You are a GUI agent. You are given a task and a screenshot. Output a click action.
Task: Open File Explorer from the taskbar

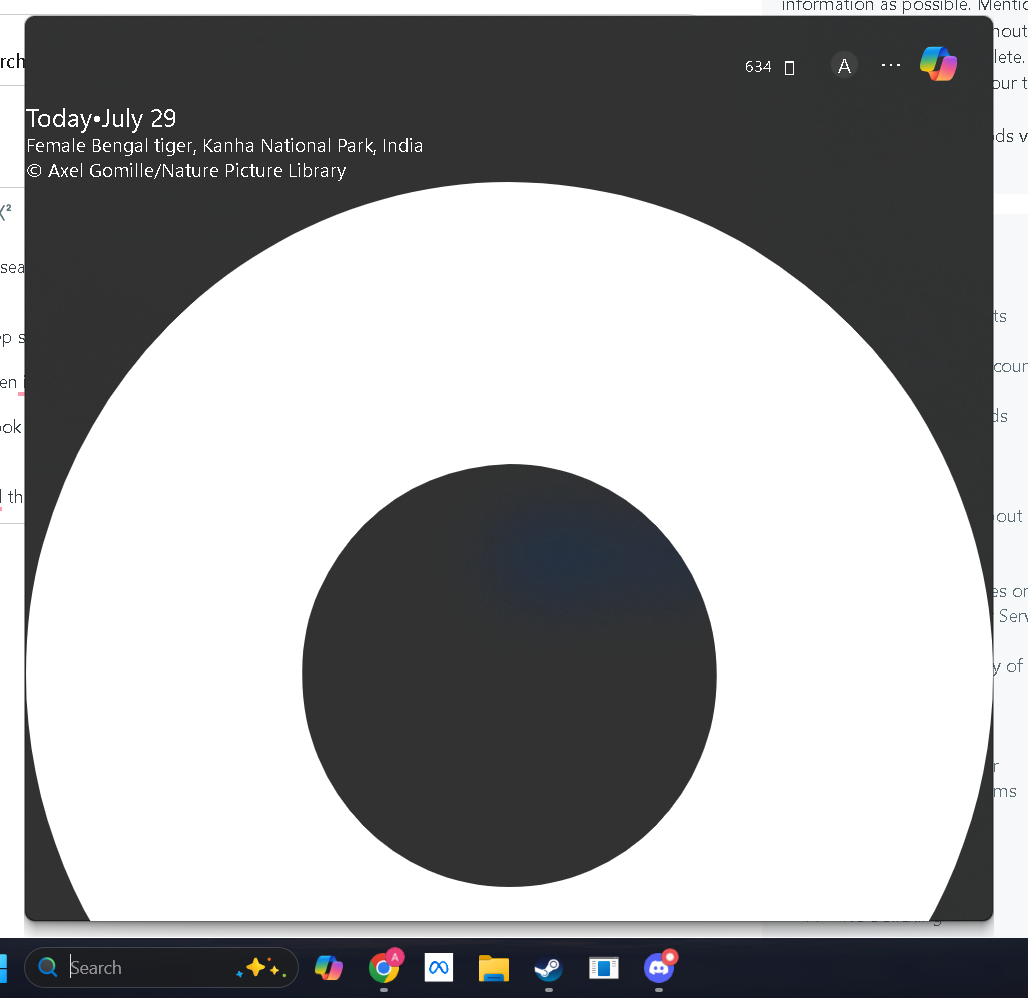pyautogui.click(x=494, y=968)
